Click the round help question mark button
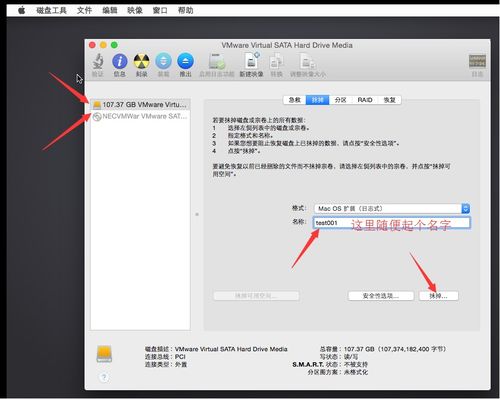The width and height of the screenshot is (500, 399). (104, 377)
